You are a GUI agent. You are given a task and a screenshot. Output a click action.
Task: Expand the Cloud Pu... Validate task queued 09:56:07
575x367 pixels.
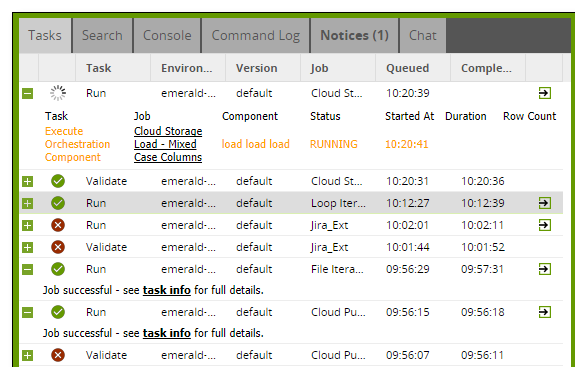click(x=28, y=355)
